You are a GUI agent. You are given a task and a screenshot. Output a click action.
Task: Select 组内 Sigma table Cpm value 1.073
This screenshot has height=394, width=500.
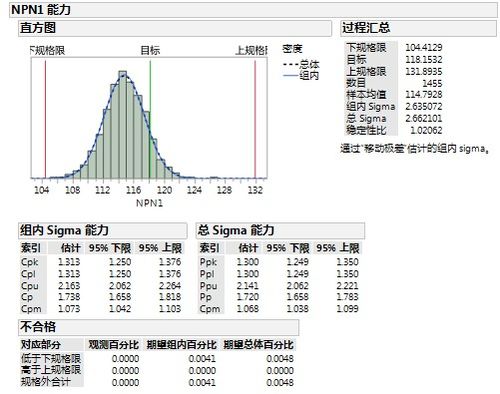tap(69, 309)
